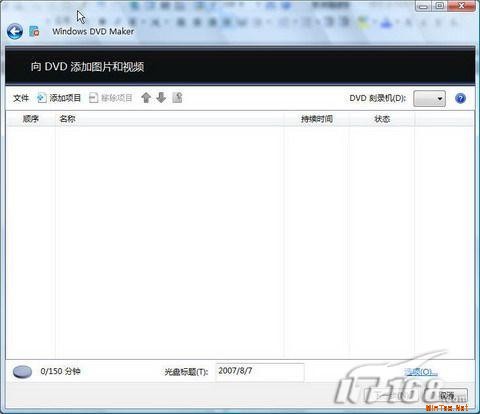Open the DVD 刻录机 dropdown

(429, 98)
